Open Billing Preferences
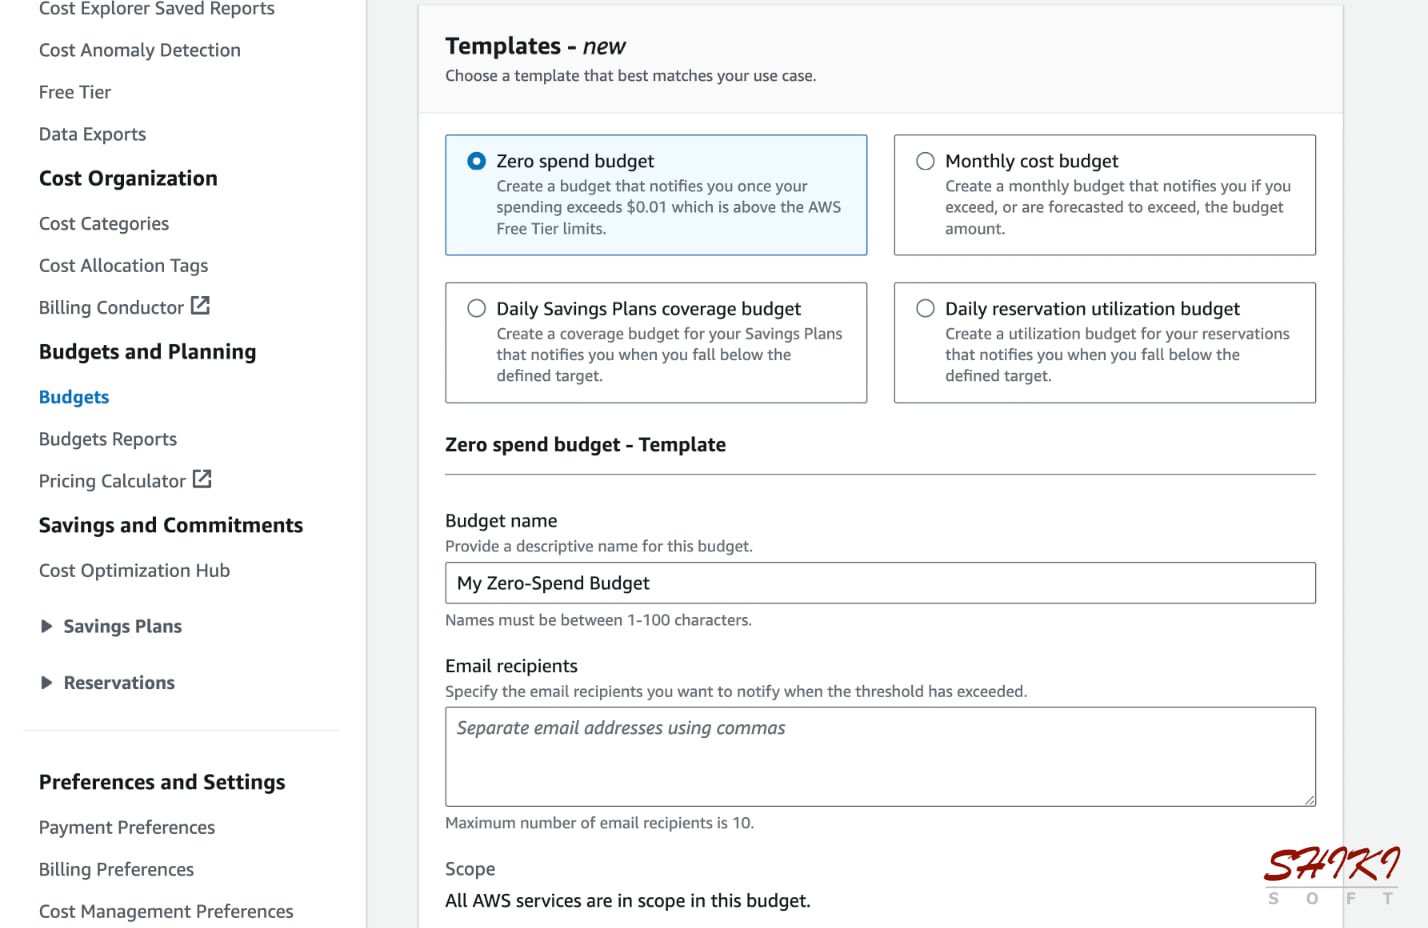Image resolution: width=1428 pixels, height=928 pixels. point(116,870)
